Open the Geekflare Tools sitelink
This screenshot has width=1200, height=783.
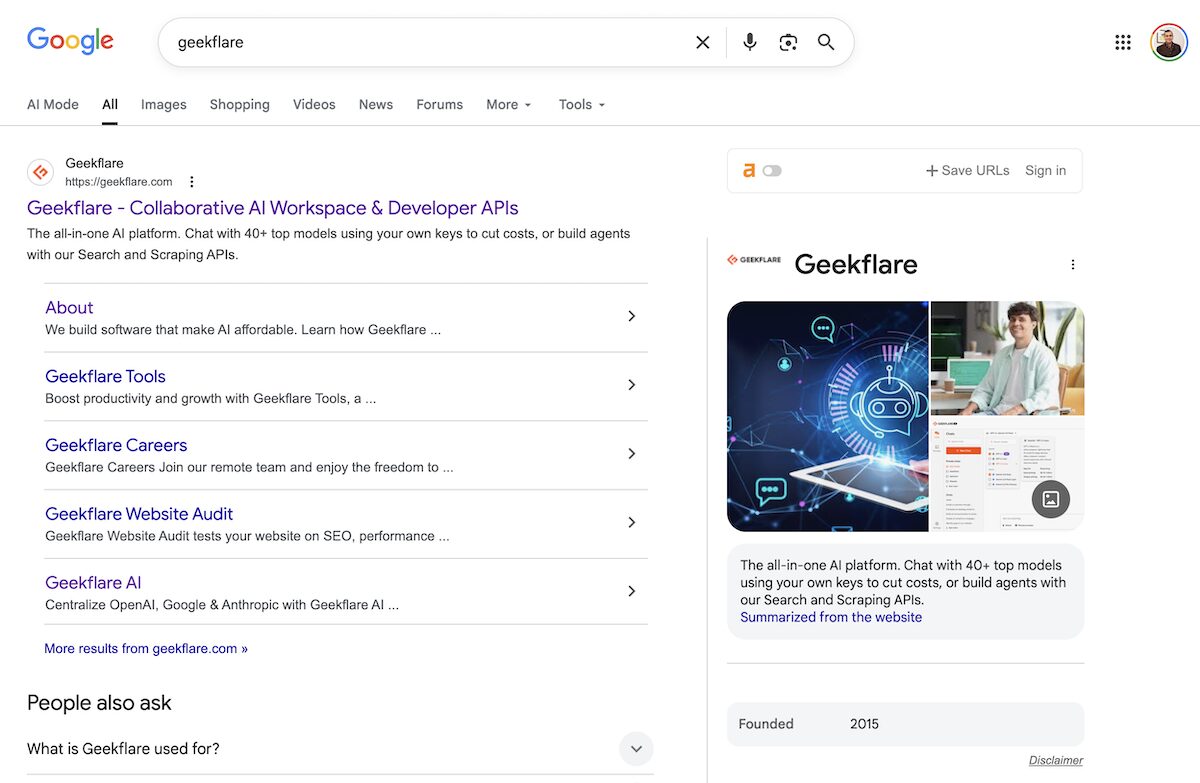pyautogui.click(x=105, y=377)
